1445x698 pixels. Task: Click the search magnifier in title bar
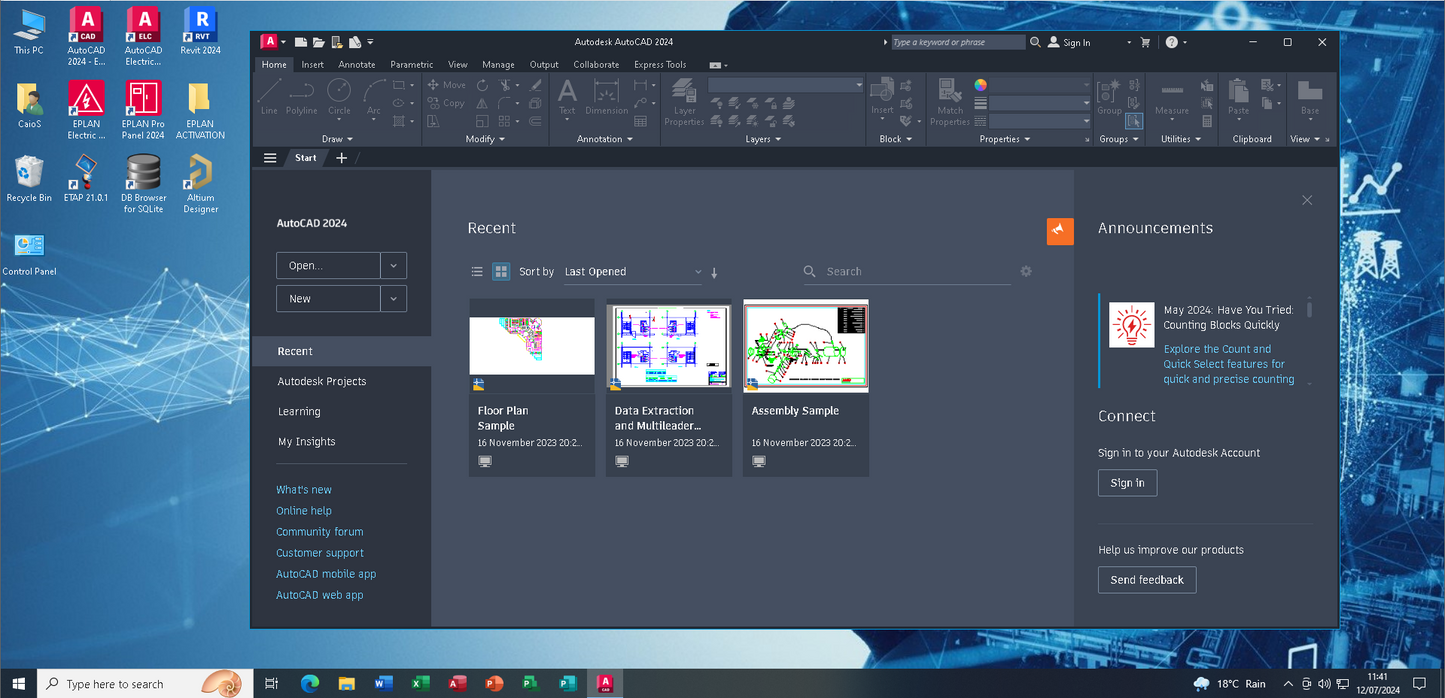pyautogui.click(x=1035, y=42)
